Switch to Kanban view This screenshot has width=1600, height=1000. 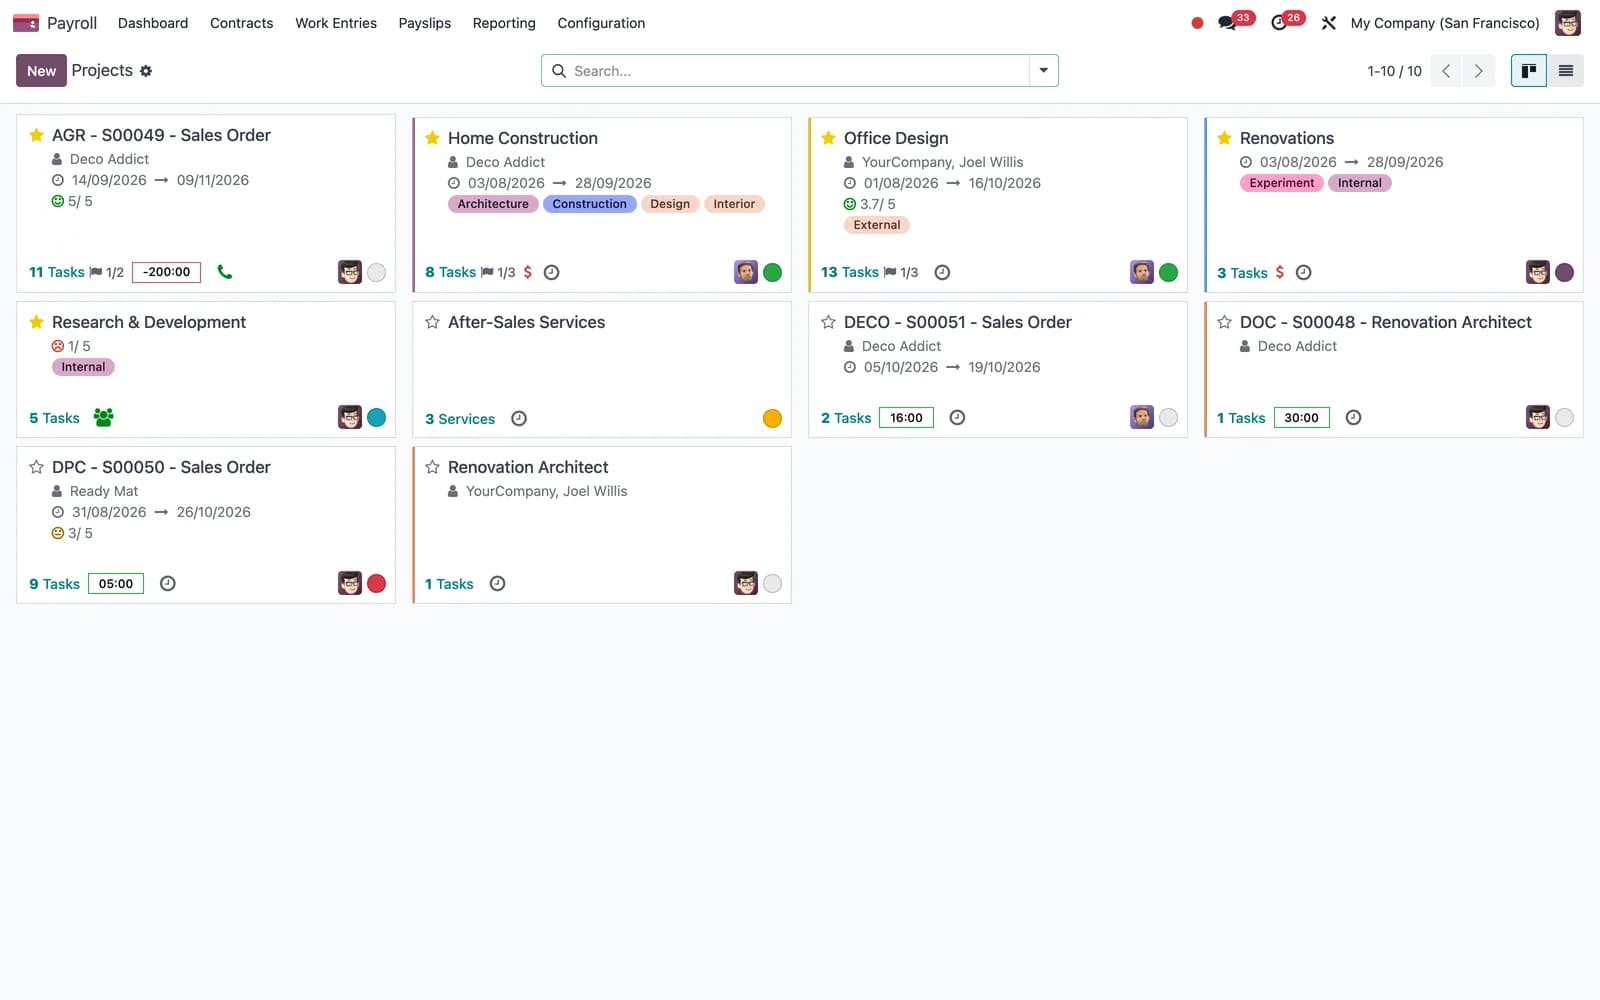click(1528, 71)
